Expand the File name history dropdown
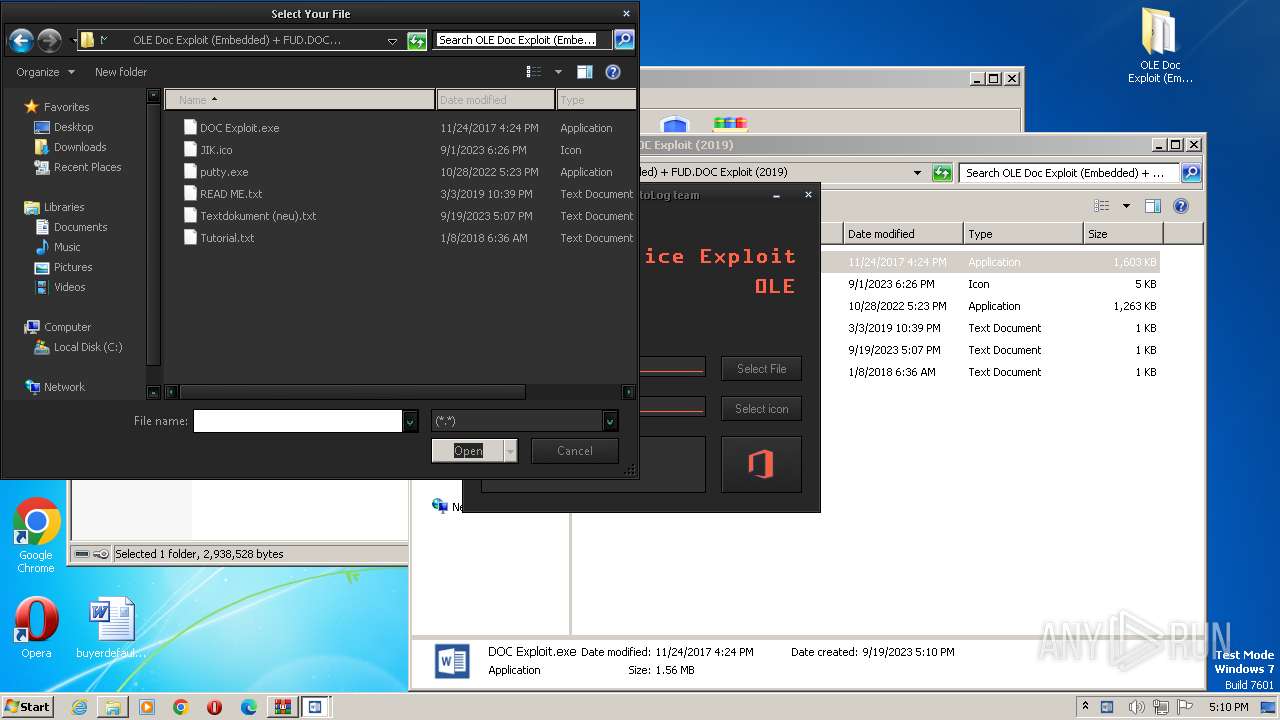Viewport: 1280px width, 720px height. click(x=410, y=421)
